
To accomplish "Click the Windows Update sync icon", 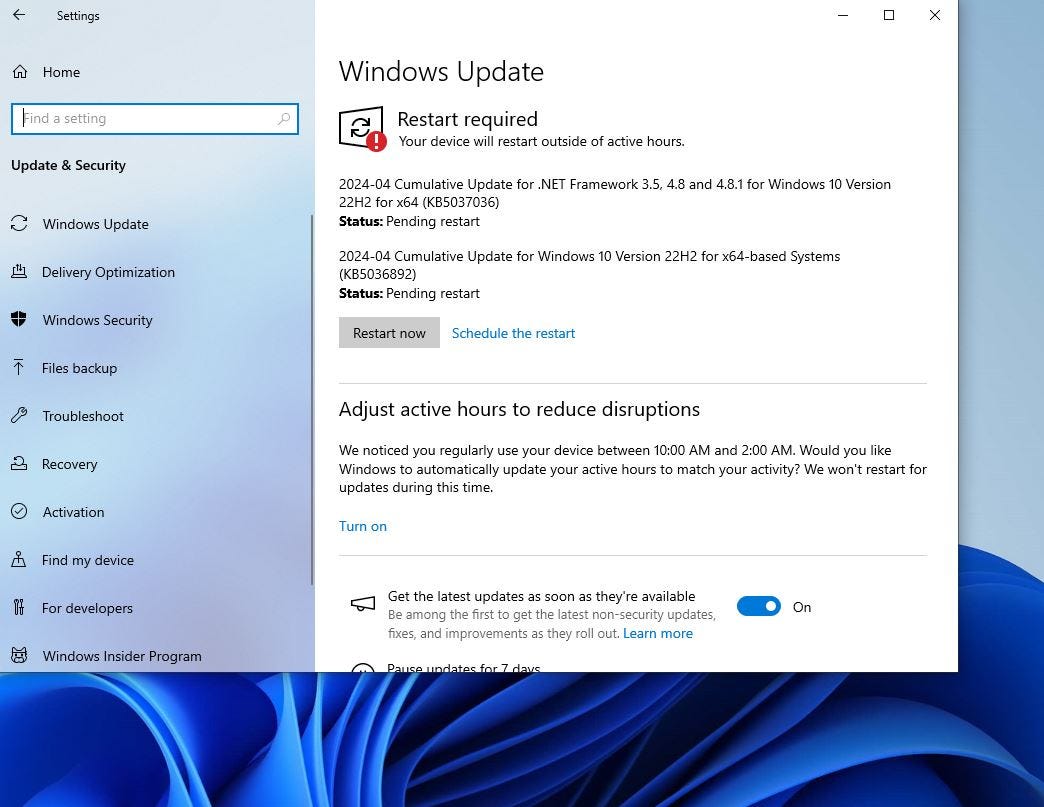I will click(19, 223).
